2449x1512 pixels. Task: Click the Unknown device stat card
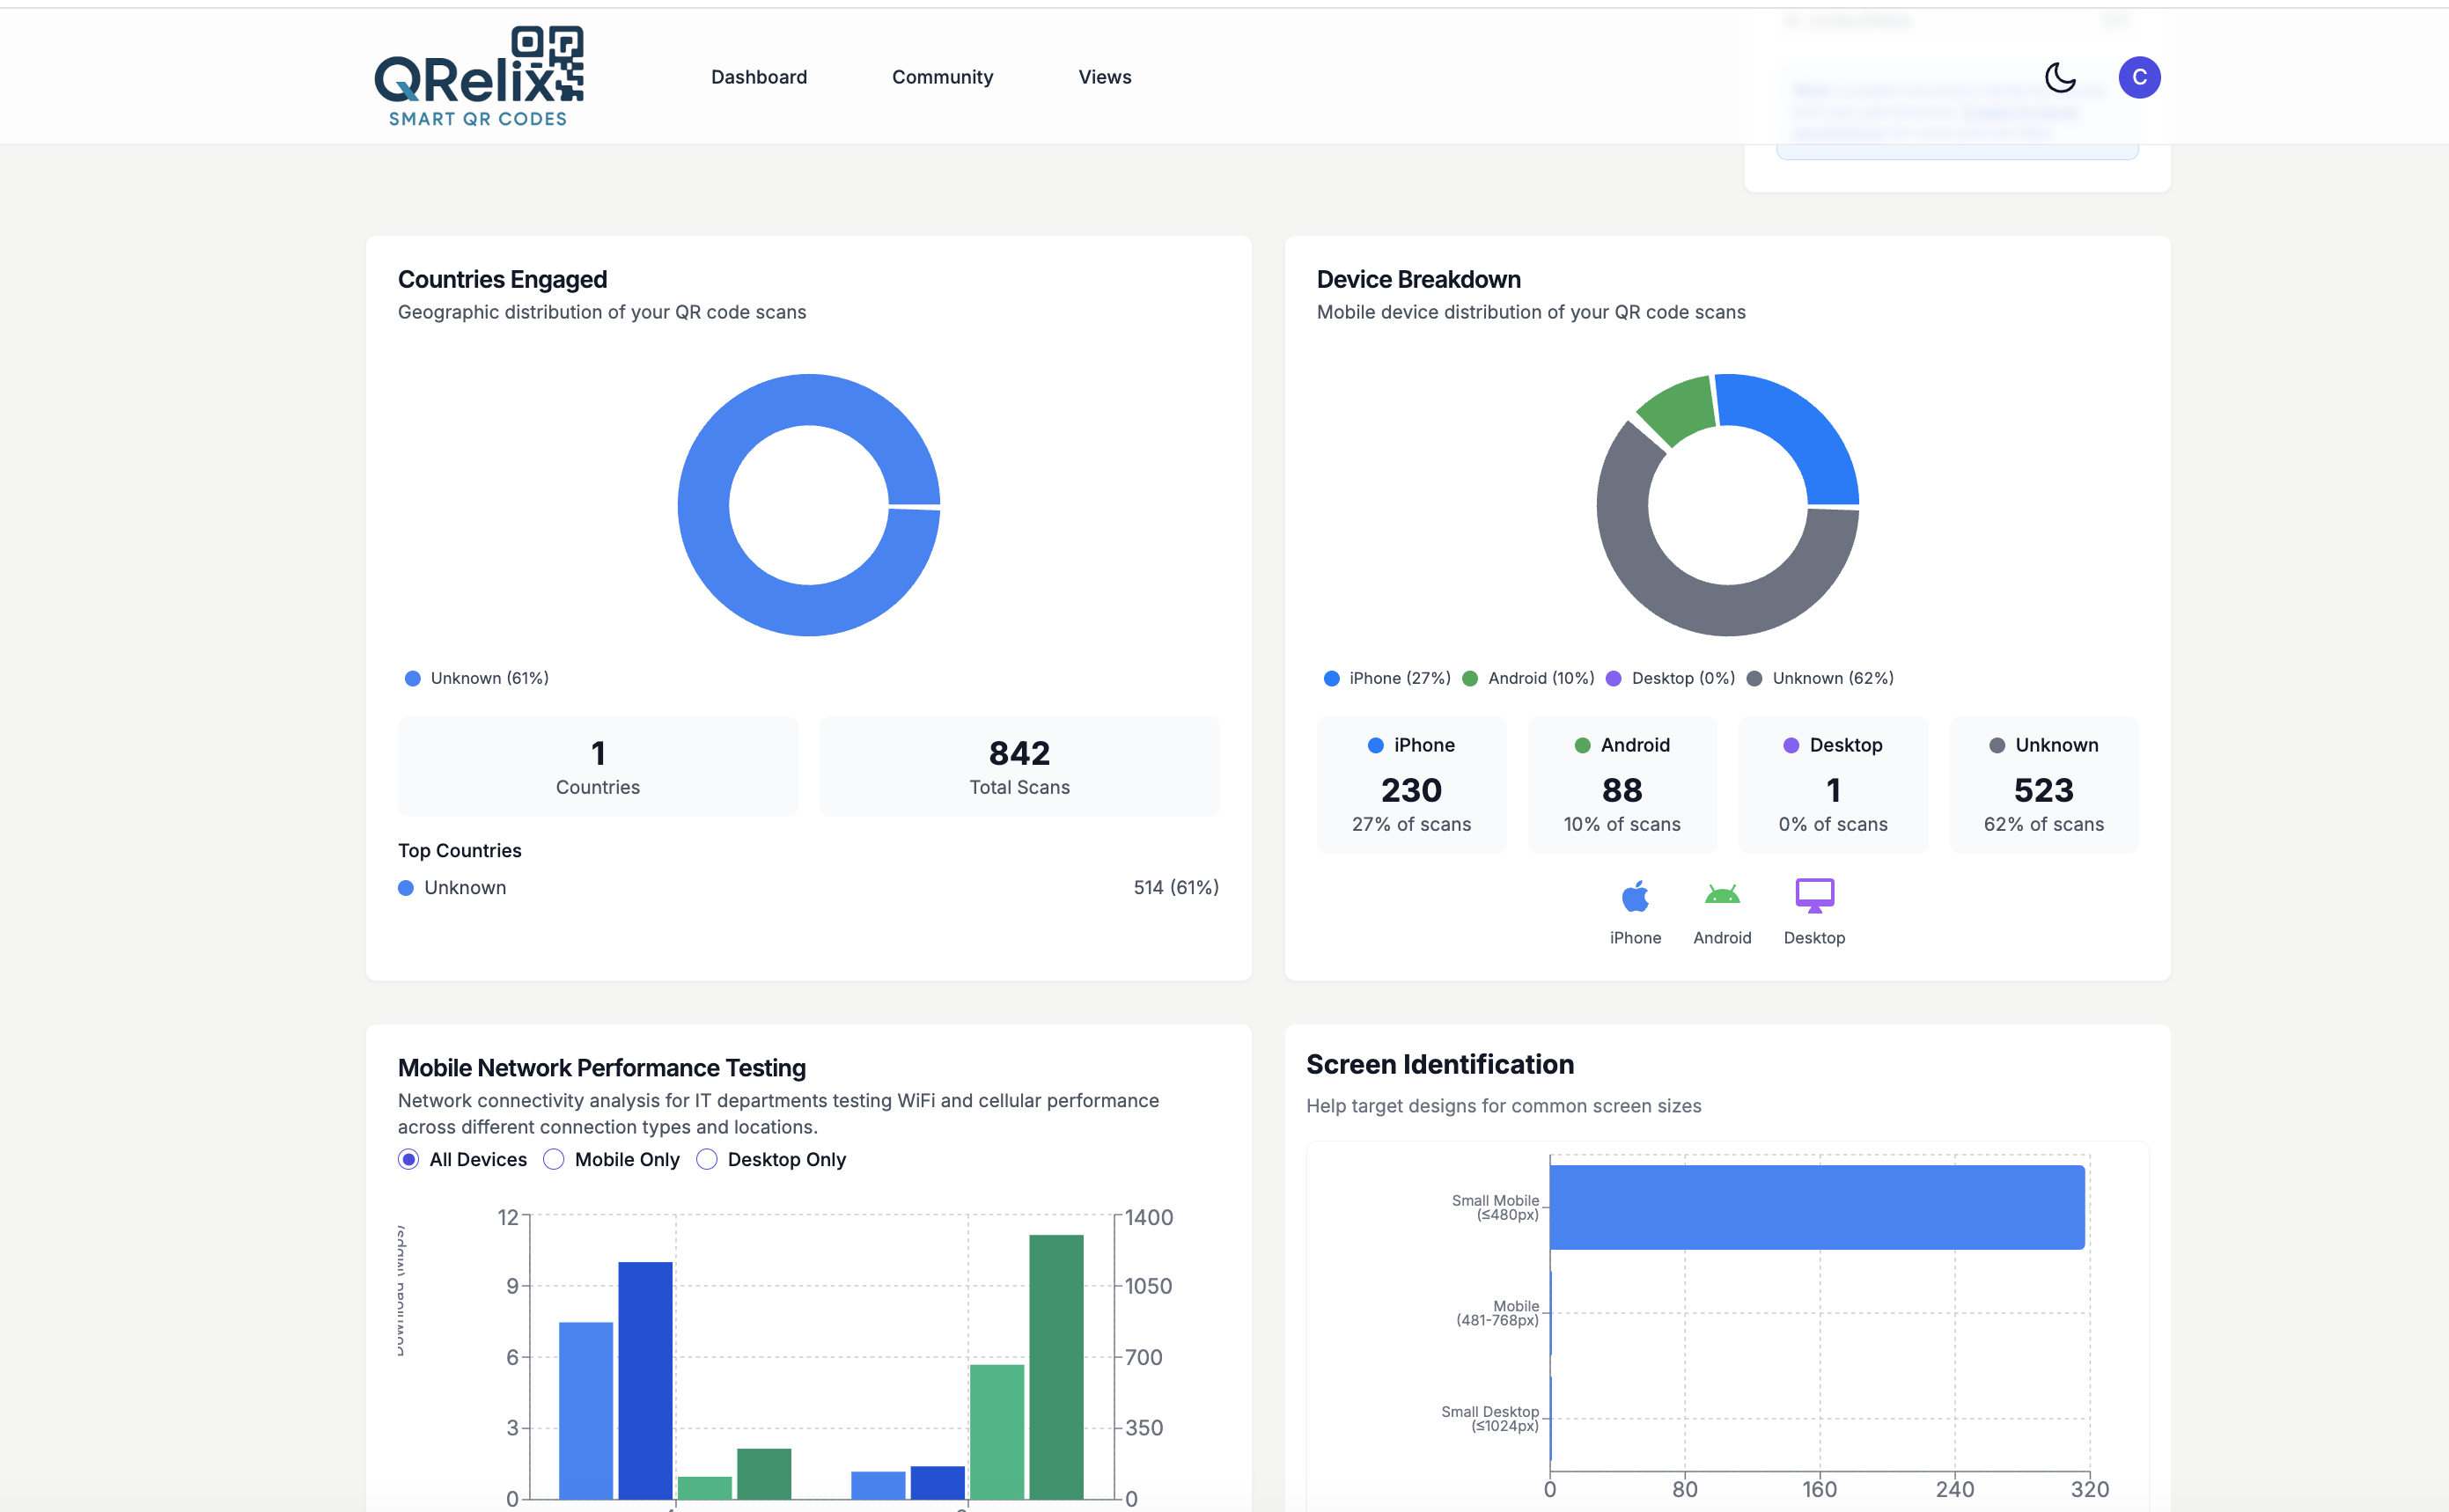2043,786
